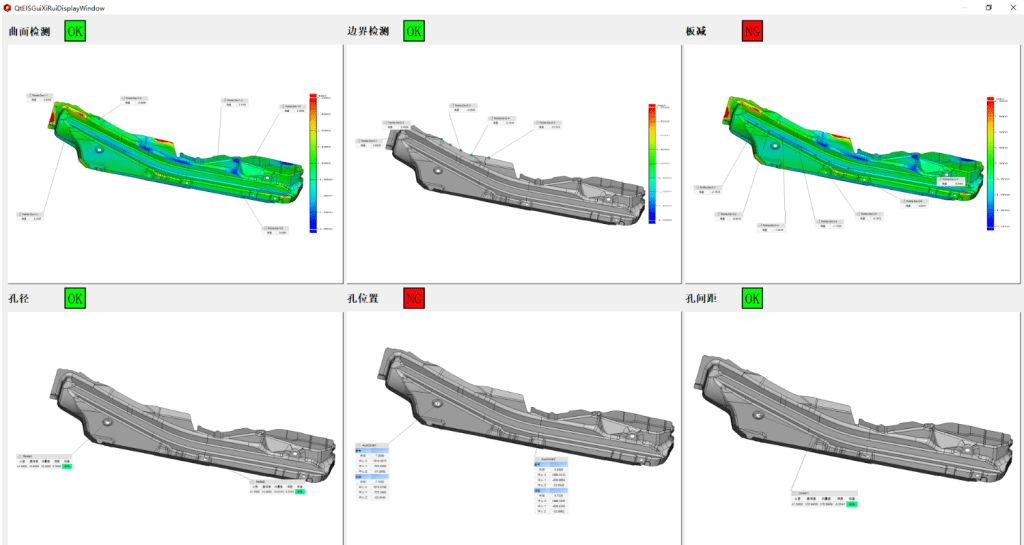This screenshot has height=545, width=1024.
Task: Select the red NG indicator beside 板减
Action: tap(752, 31)
